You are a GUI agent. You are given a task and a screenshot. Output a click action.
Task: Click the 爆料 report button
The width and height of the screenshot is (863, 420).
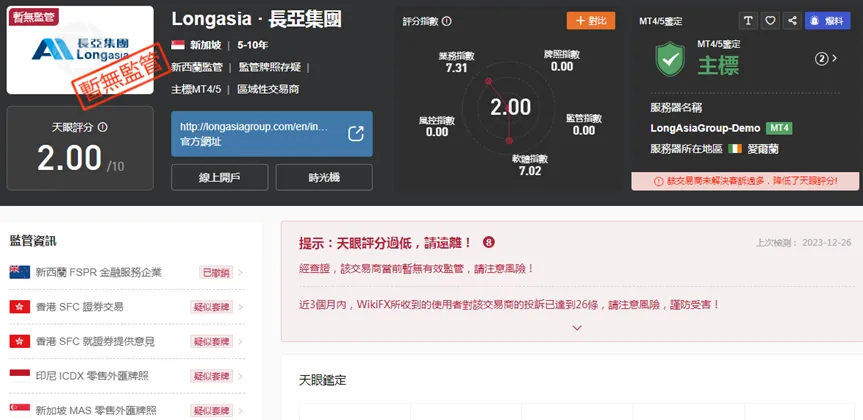pos(827,21)
